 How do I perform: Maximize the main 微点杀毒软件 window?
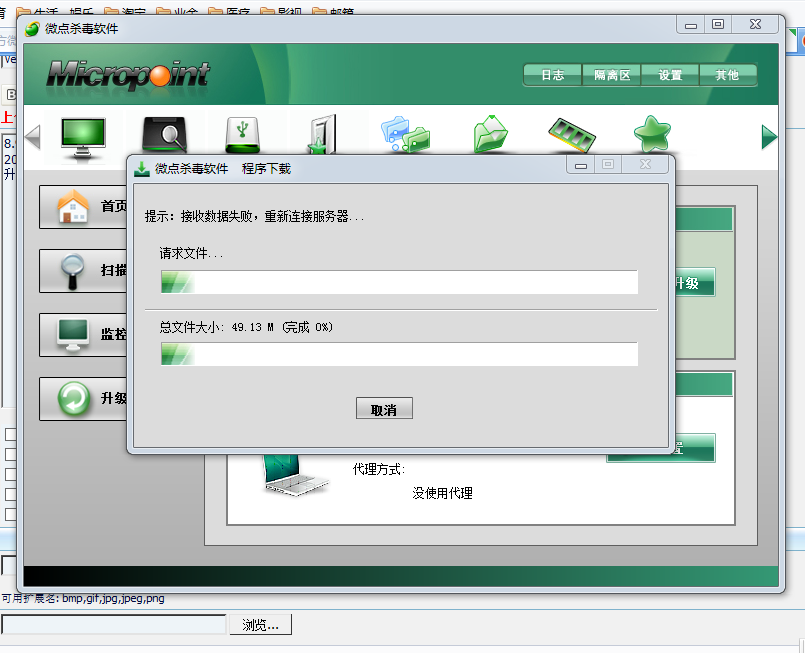coord(718,25)
